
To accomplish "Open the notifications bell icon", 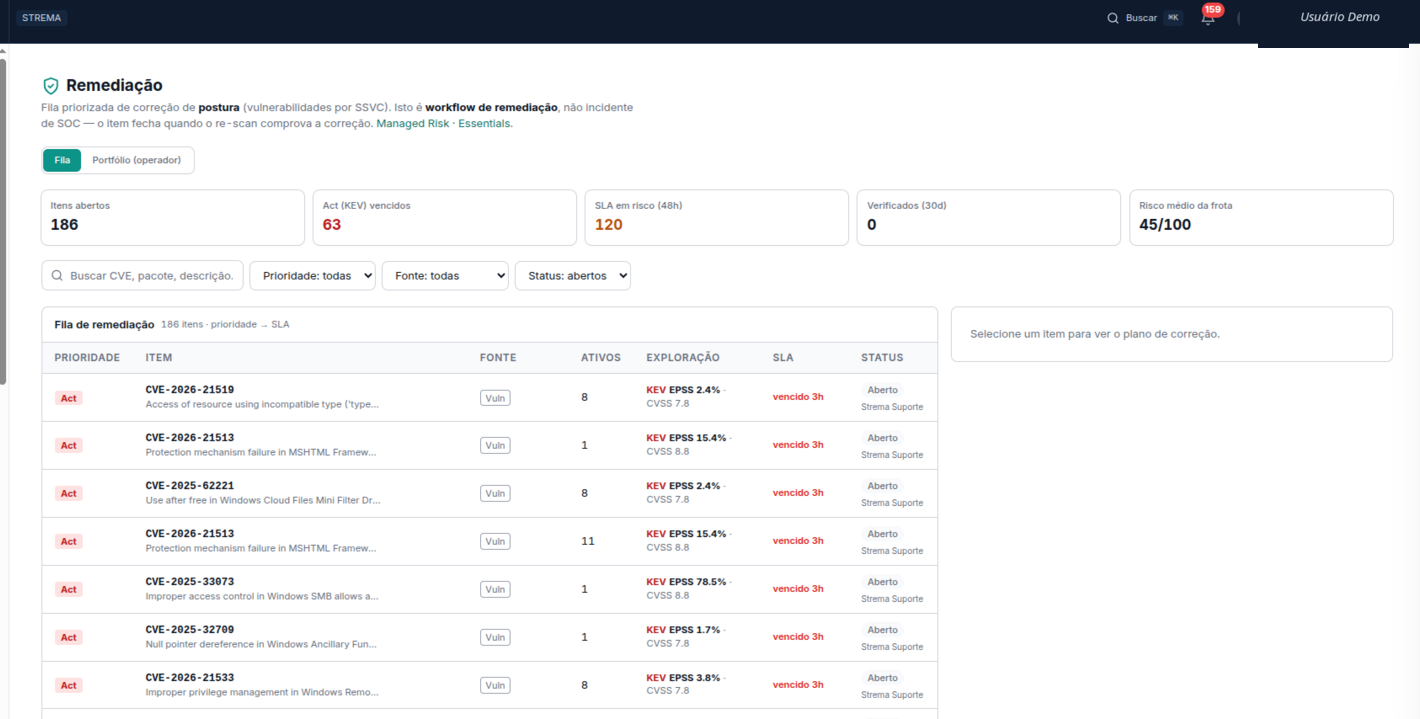I will [x=1207, y=18].
